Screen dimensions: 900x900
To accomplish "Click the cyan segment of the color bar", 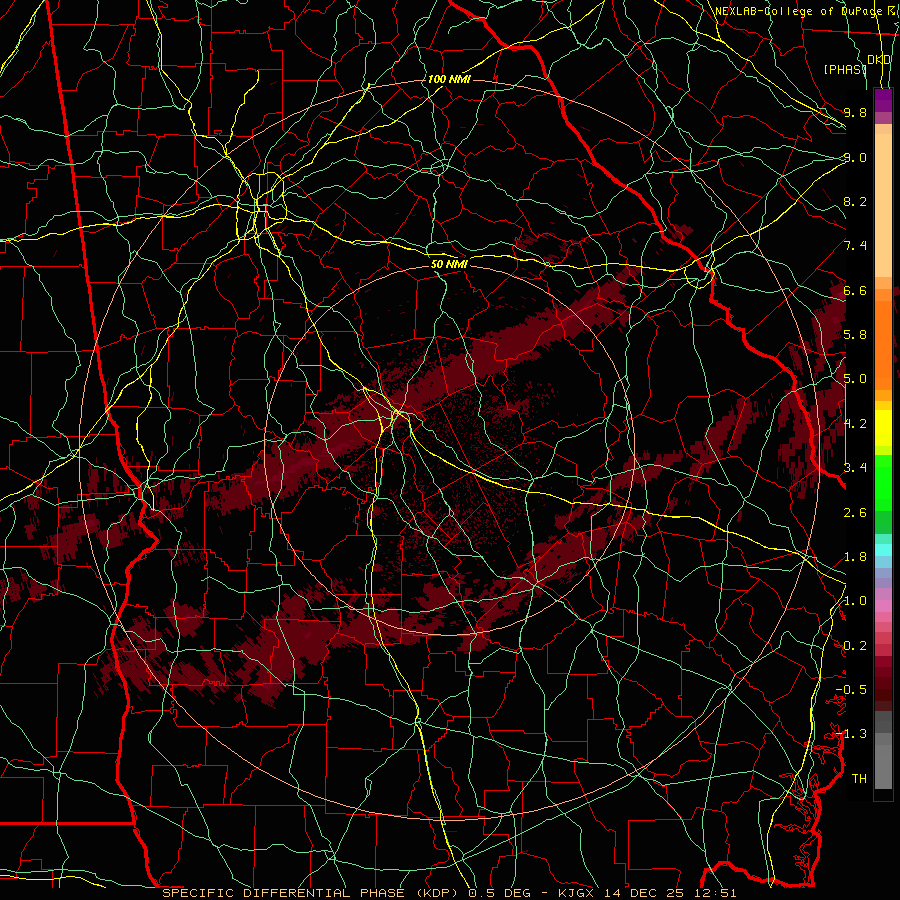I will coord(883,549).
